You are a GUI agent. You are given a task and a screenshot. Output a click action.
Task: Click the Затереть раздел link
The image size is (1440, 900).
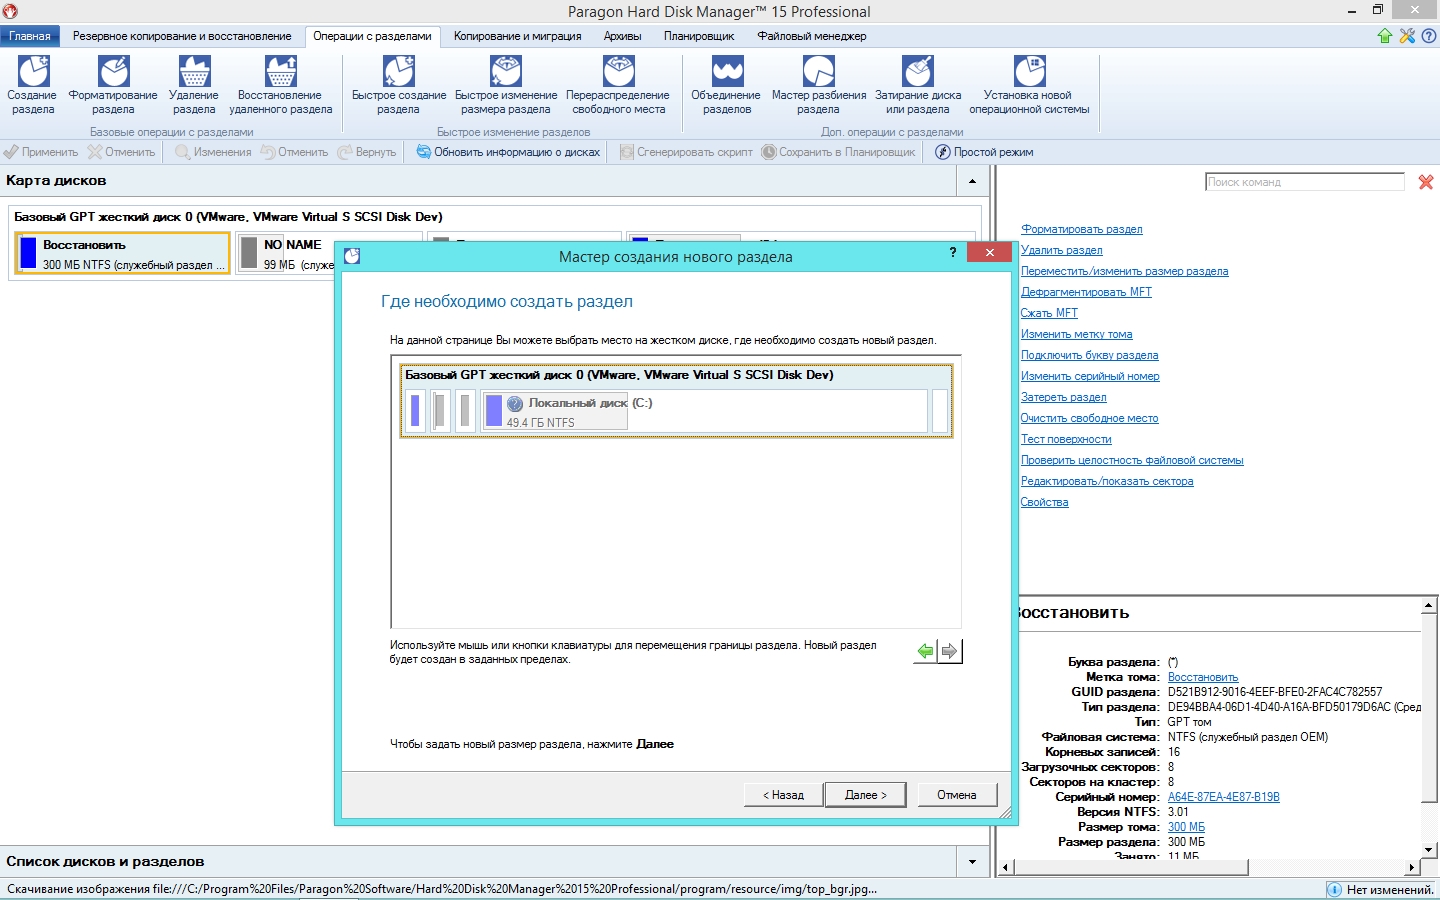tap(1063, 397)
